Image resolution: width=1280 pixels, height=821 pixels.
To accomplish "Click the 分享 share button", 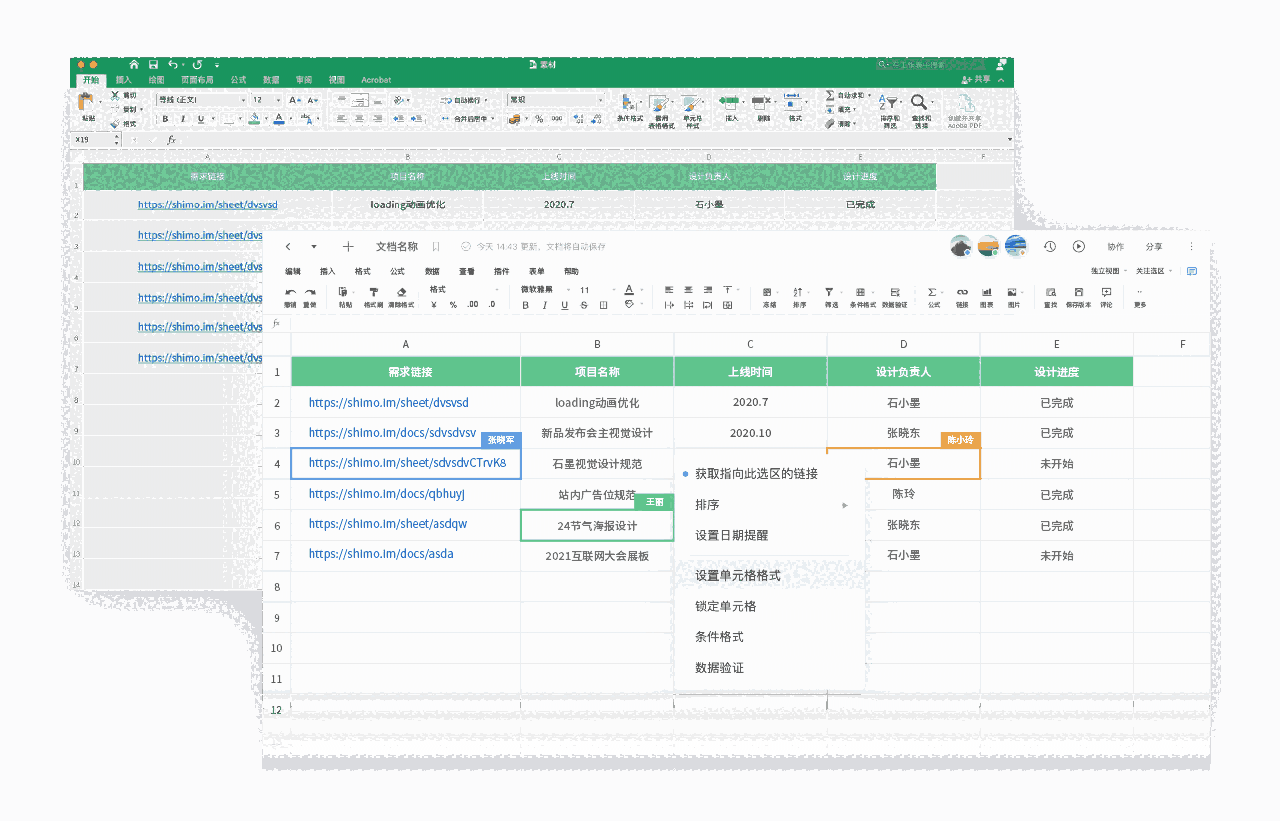I will [1153, 247].
